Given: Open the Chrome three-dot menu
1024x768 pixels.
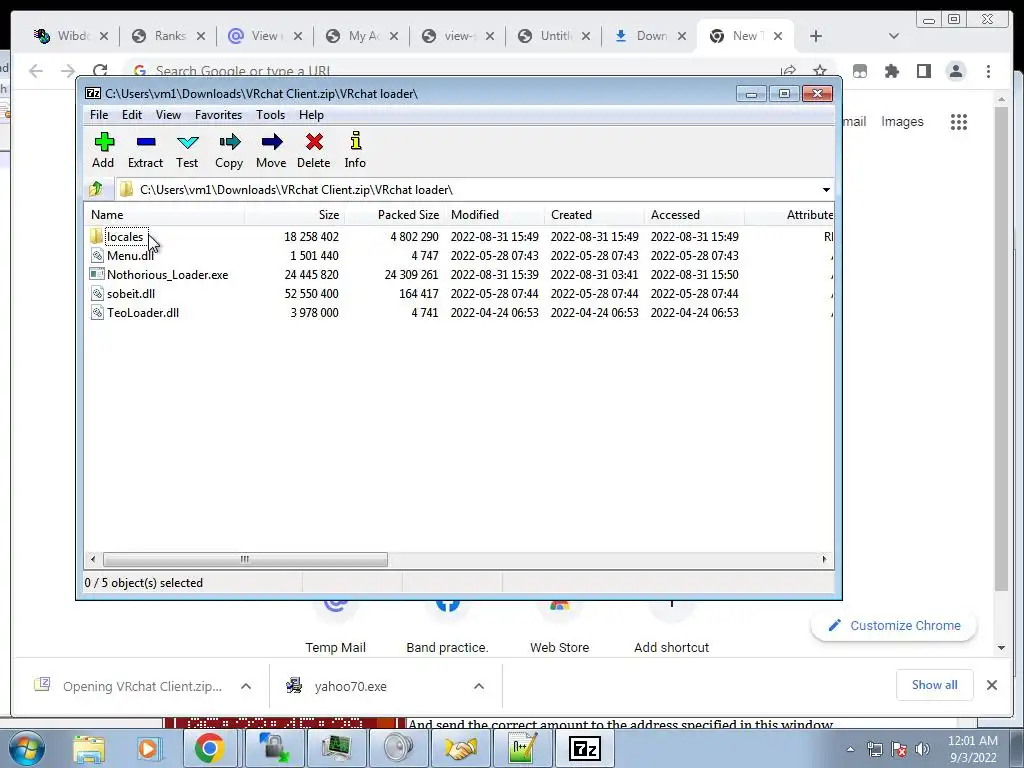Looking at the screenshot, I should click(x=988, y=71).
